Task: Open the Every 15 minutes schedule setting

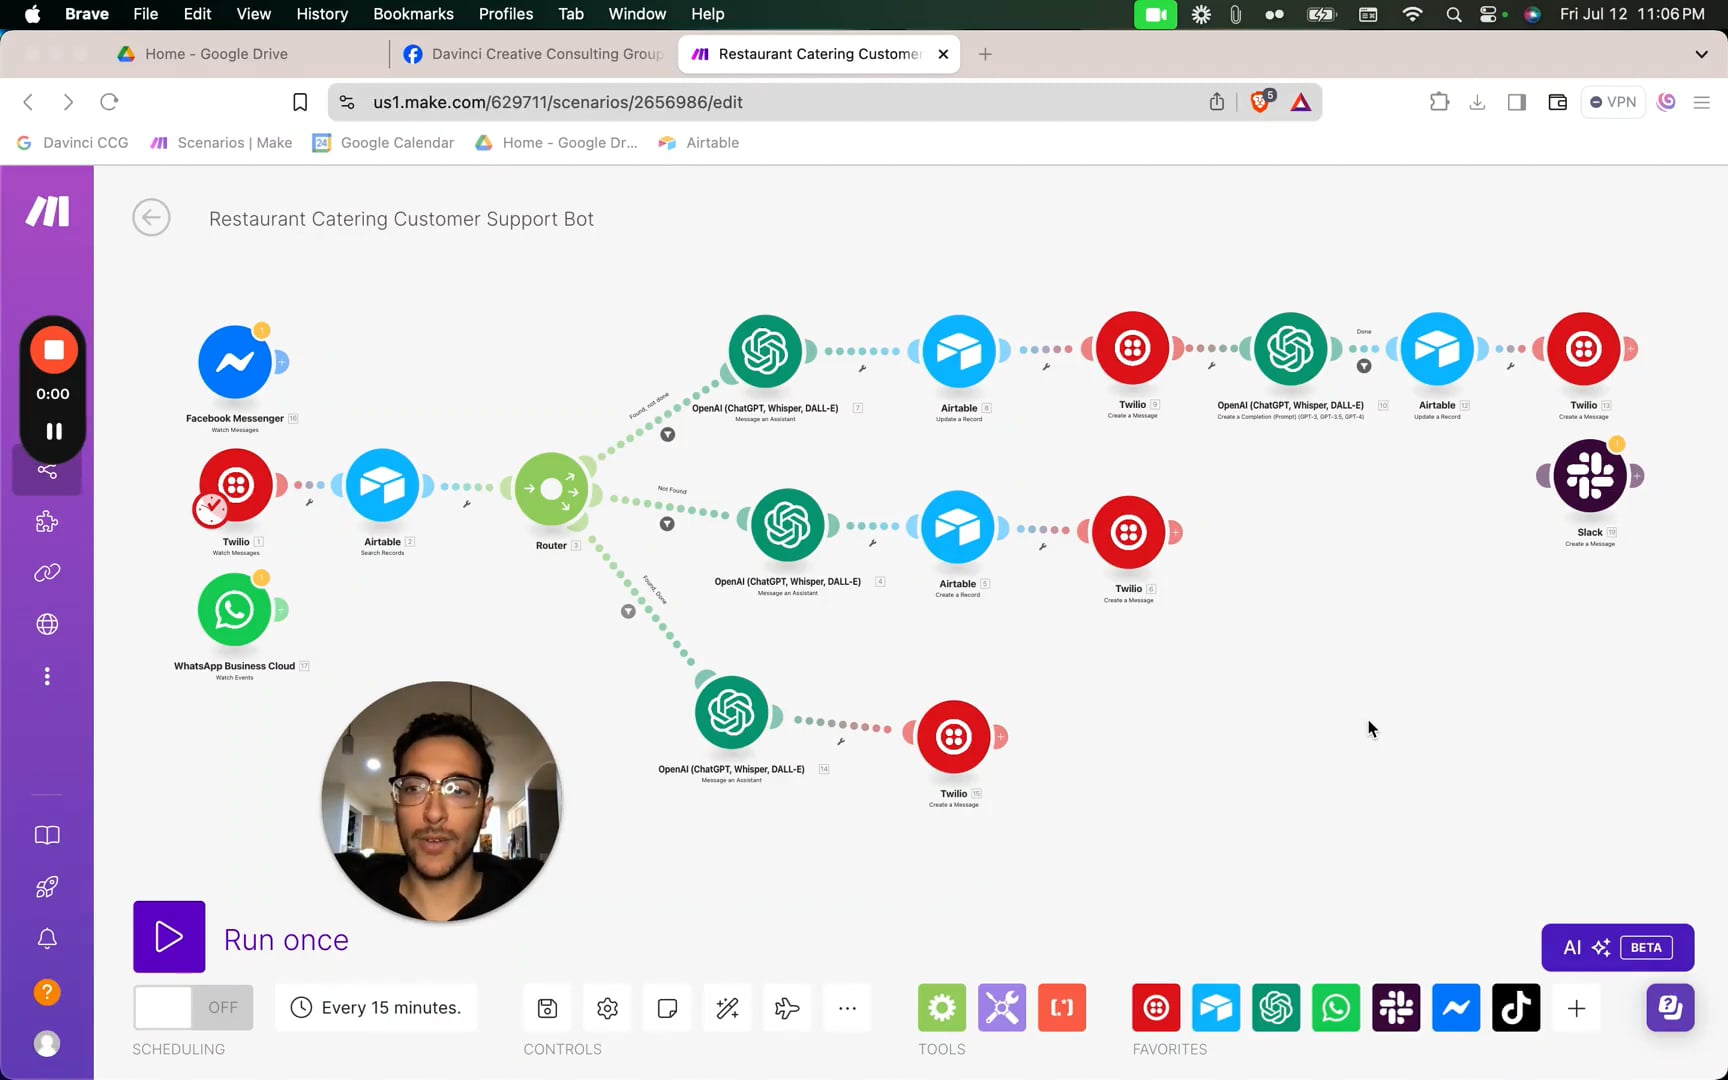Action: pyautogui.click(x=376, y=1008)
